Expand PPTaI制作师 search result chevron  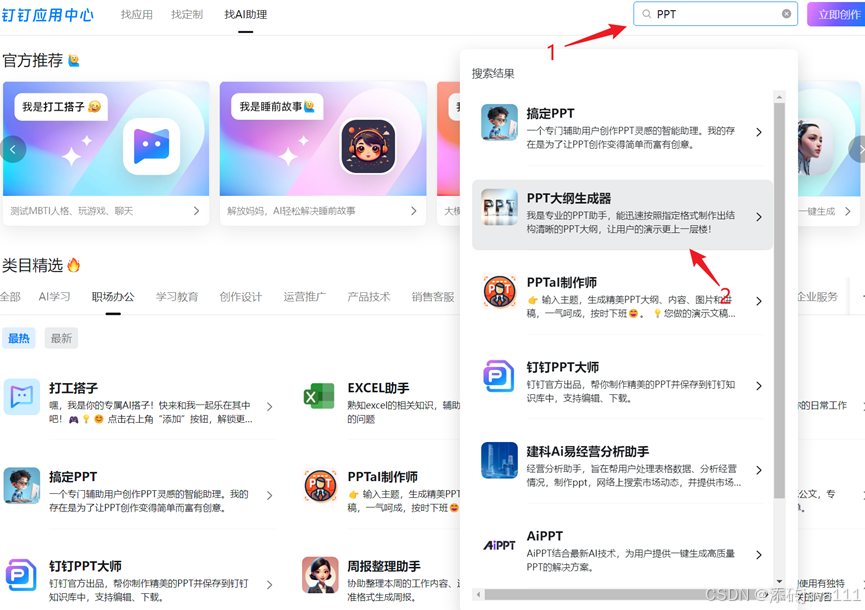coord(759,301)
